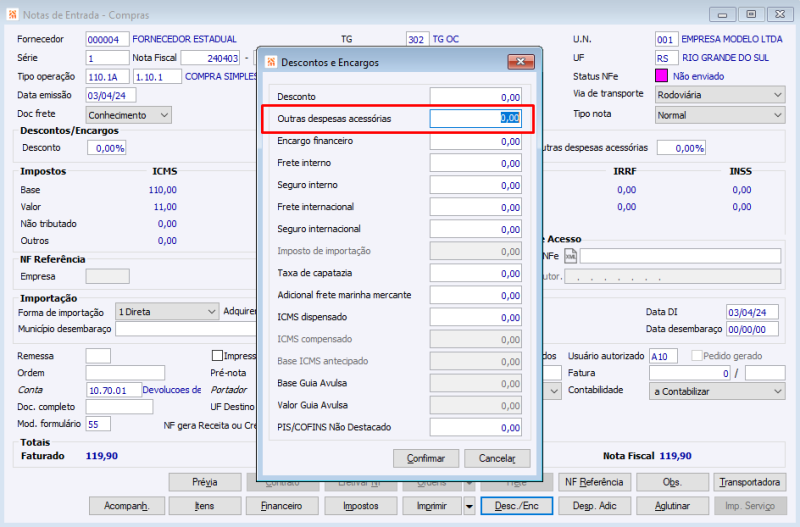Screen dimensions: 800x527
Task: Click the Imprimir button
Action: [x=432, y=506]
